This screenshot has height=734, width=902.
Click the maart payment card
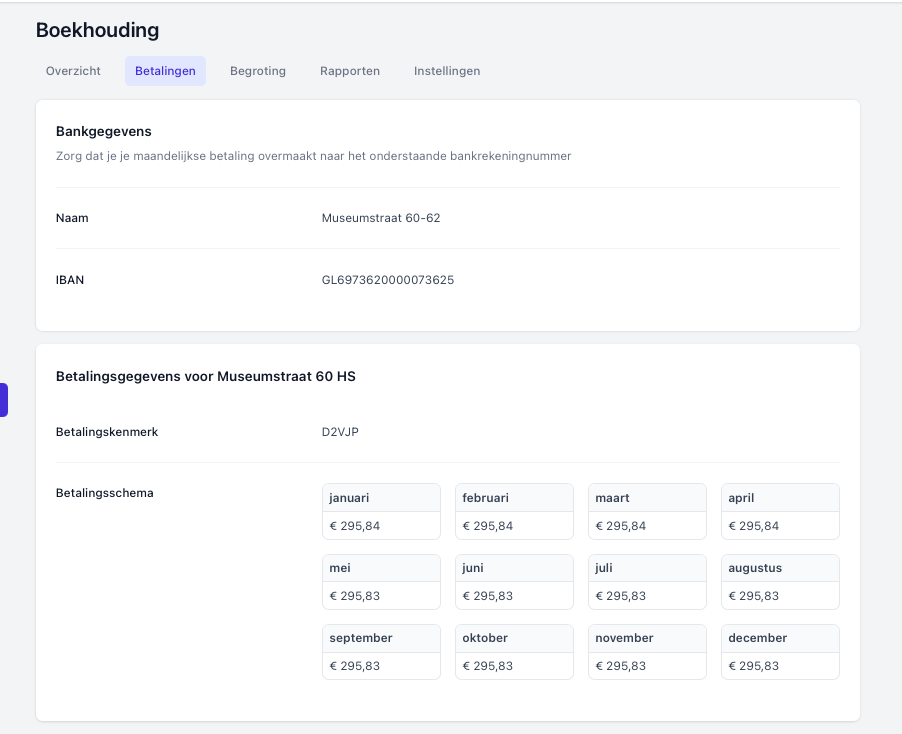coord(647,511)
